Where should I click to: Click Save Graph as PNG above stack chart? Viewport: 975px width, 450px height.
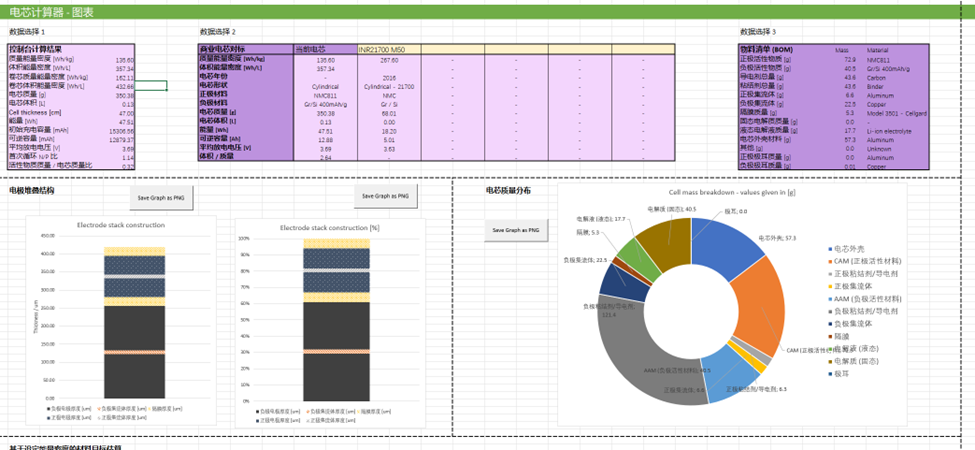(161, 198)
